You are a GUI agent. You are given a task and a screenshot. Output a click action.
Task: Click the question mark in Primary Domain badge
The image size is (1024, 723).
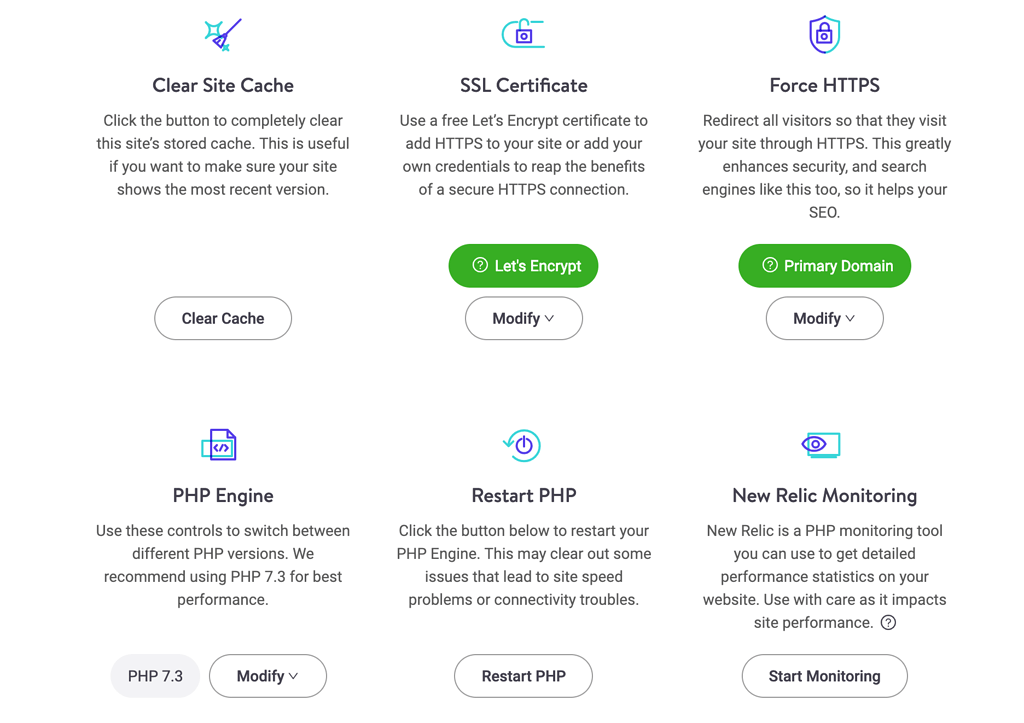point(771,265)
